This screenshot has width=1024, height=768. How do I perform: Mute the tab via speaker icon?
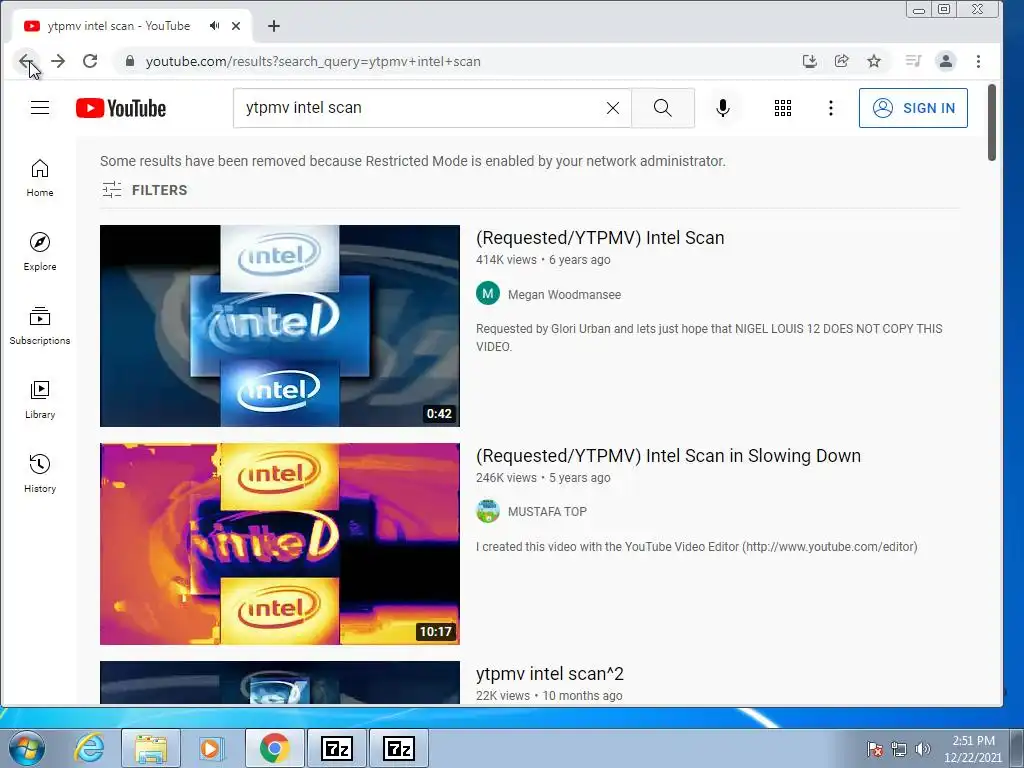214,26
